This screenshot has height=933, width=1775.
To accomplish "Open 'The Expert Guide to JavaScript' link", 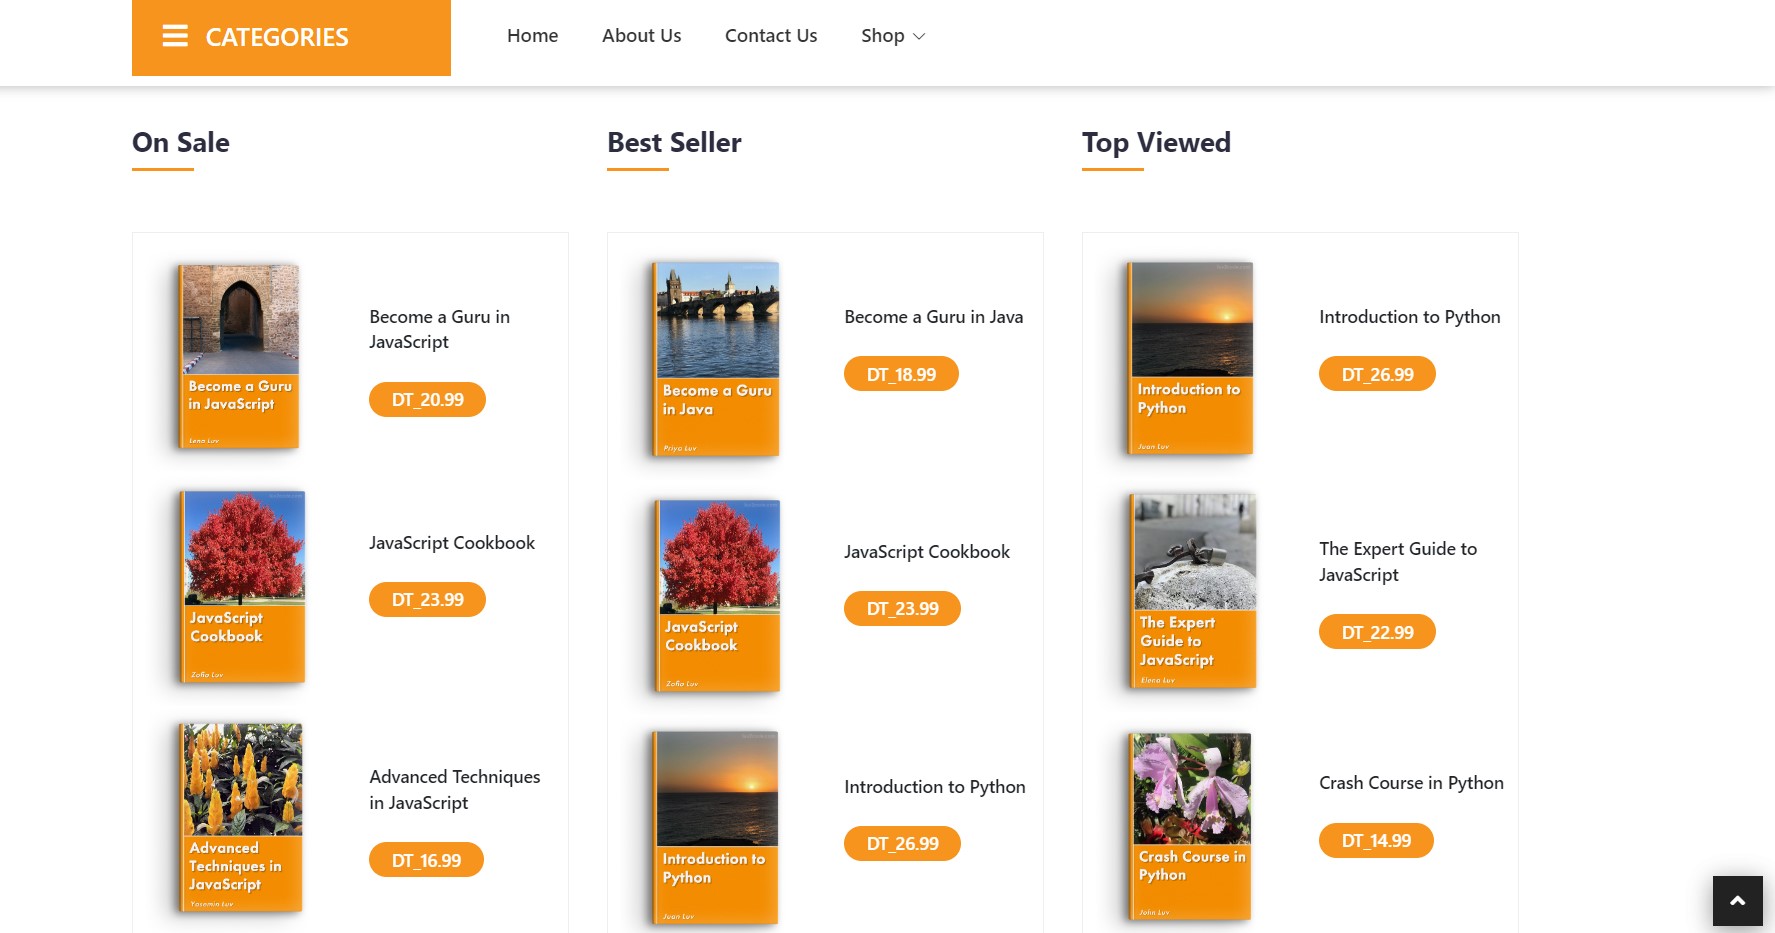I will [1398, 561].
